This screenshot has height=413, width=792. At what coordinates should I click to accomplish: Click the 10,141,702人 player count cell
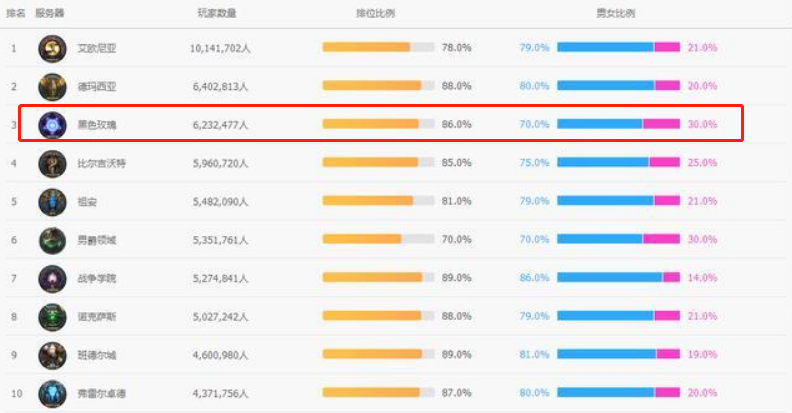218,48
